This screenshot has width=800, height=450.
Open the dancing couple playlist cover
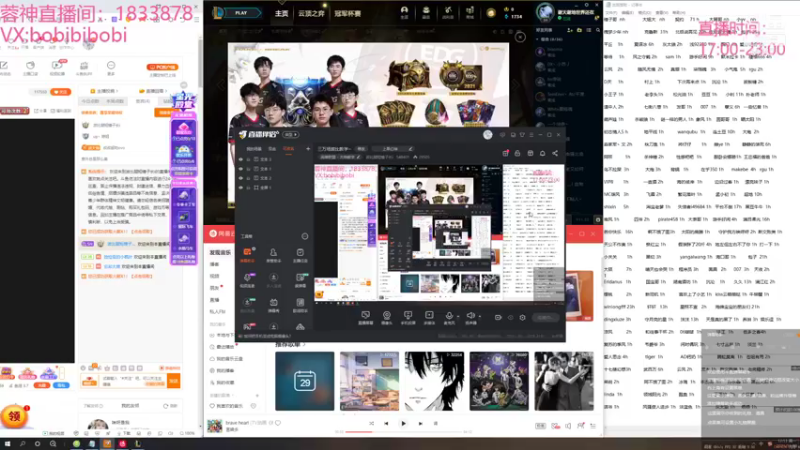564,381
